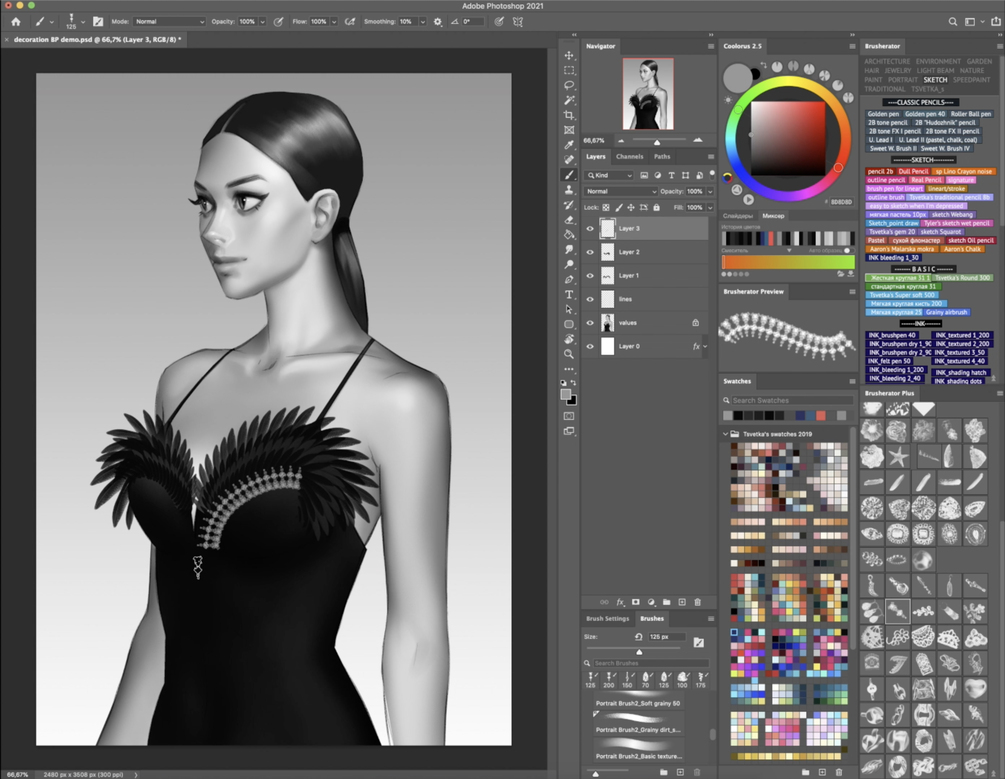The image size is (1005, 779).
Task: Choose the Real Pencil brush button
Action: click(x=926, y=180)
